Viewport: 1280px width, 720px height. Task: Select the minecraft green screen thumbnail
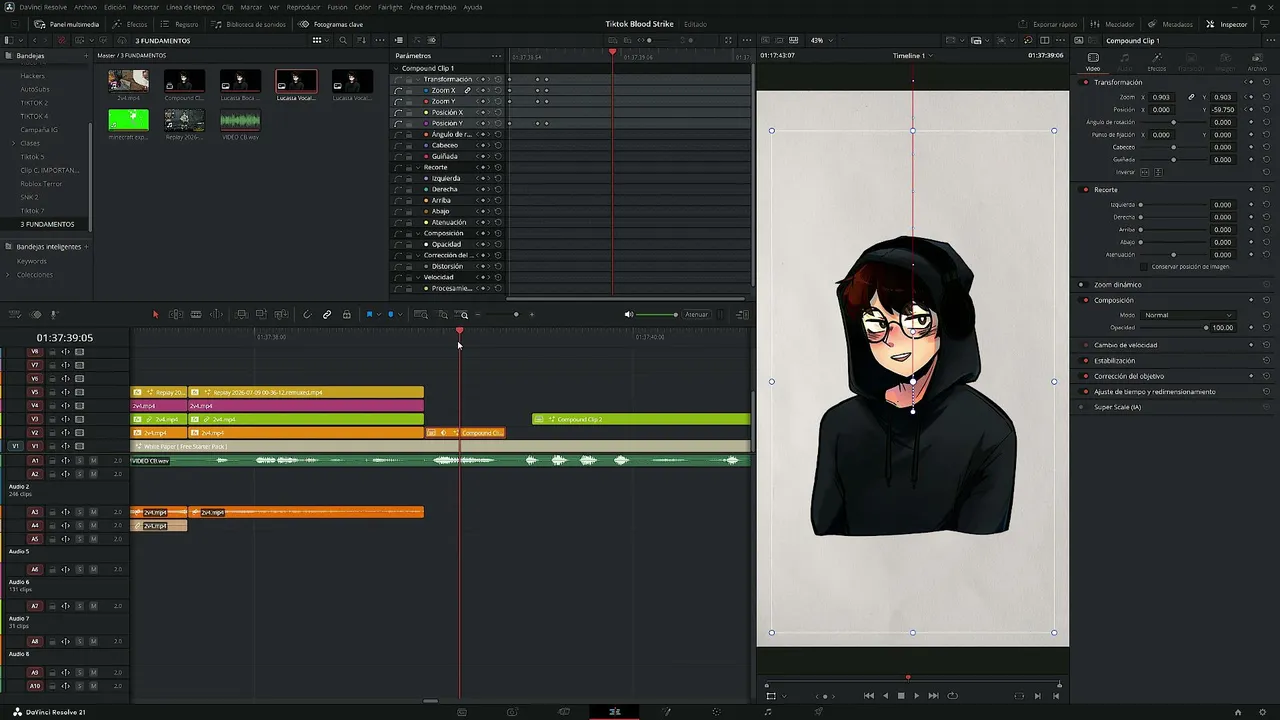(128, 120)
